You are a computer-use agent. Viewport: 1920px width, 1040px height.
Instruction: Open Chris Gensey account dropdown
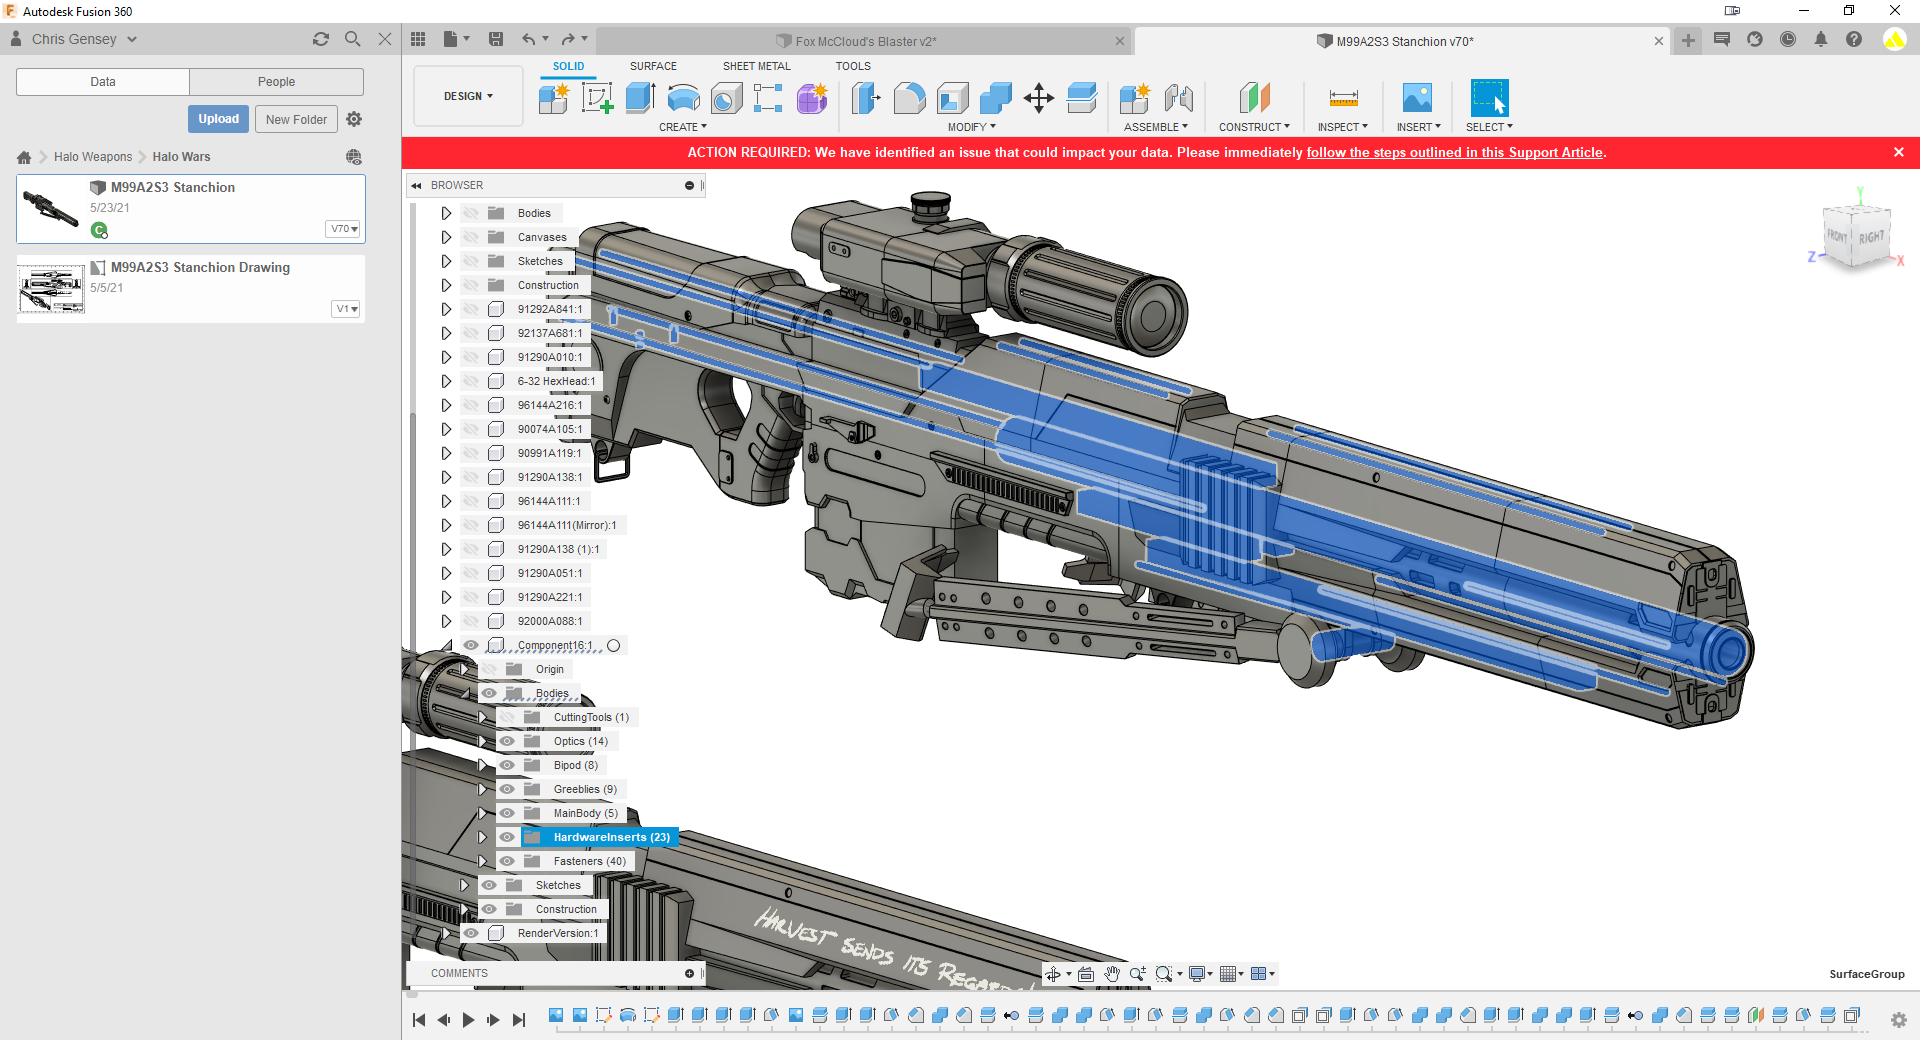click(x=84, y=39)
